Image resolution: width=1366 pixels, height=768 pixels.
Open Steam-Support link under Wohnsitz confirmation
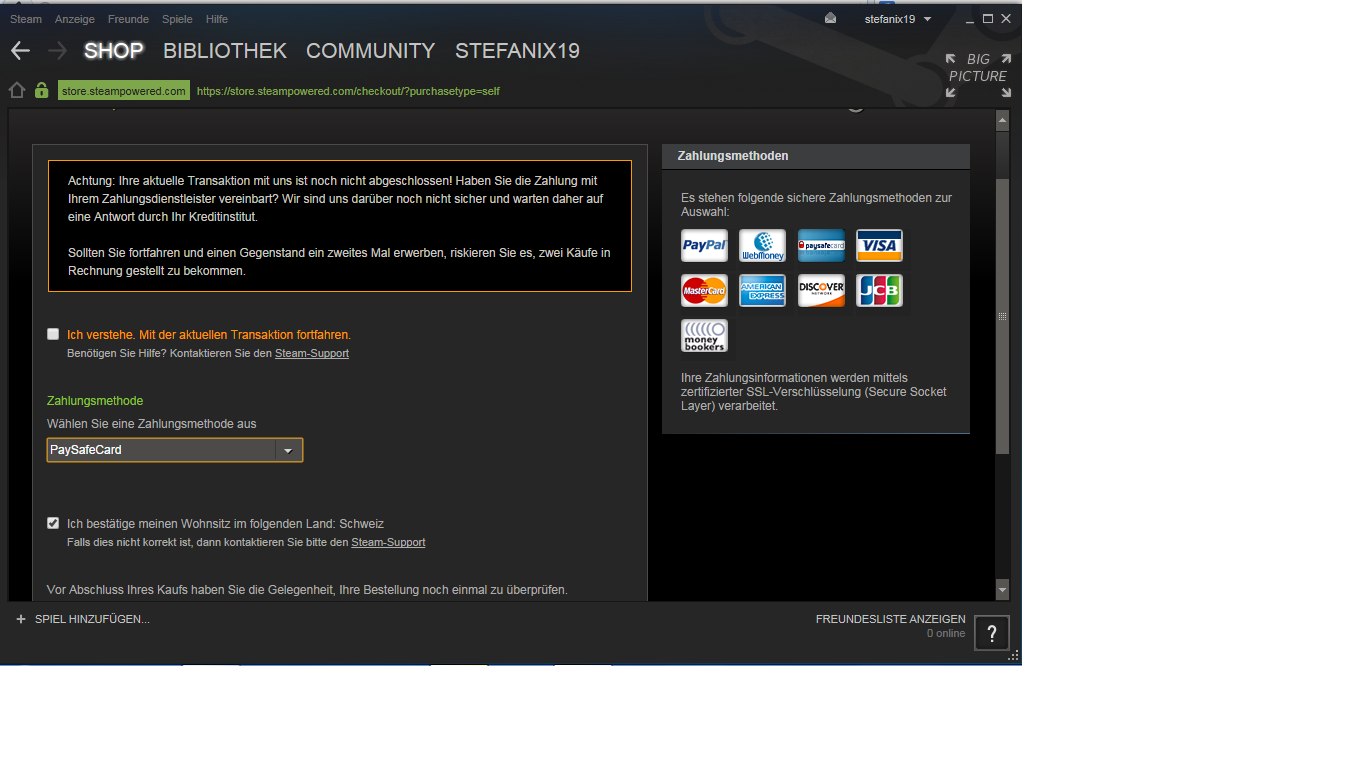[x=388, y=542]
